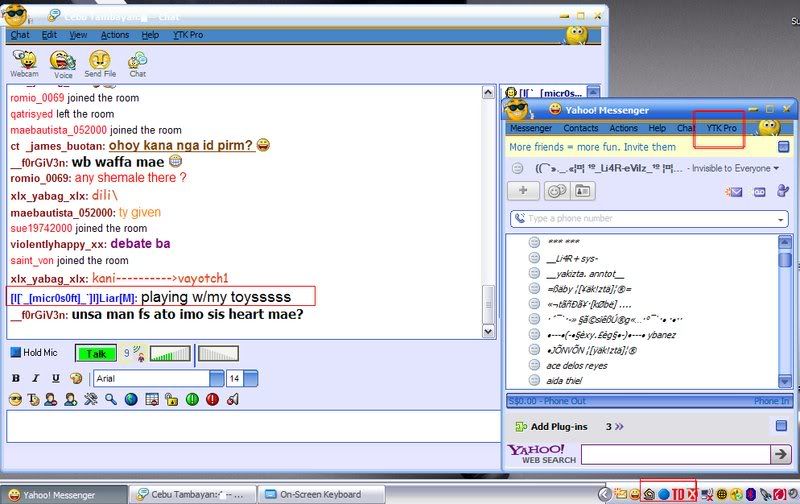Open the Chat menu in chat window
Viewport: 800px width, 504px height.
20,35
